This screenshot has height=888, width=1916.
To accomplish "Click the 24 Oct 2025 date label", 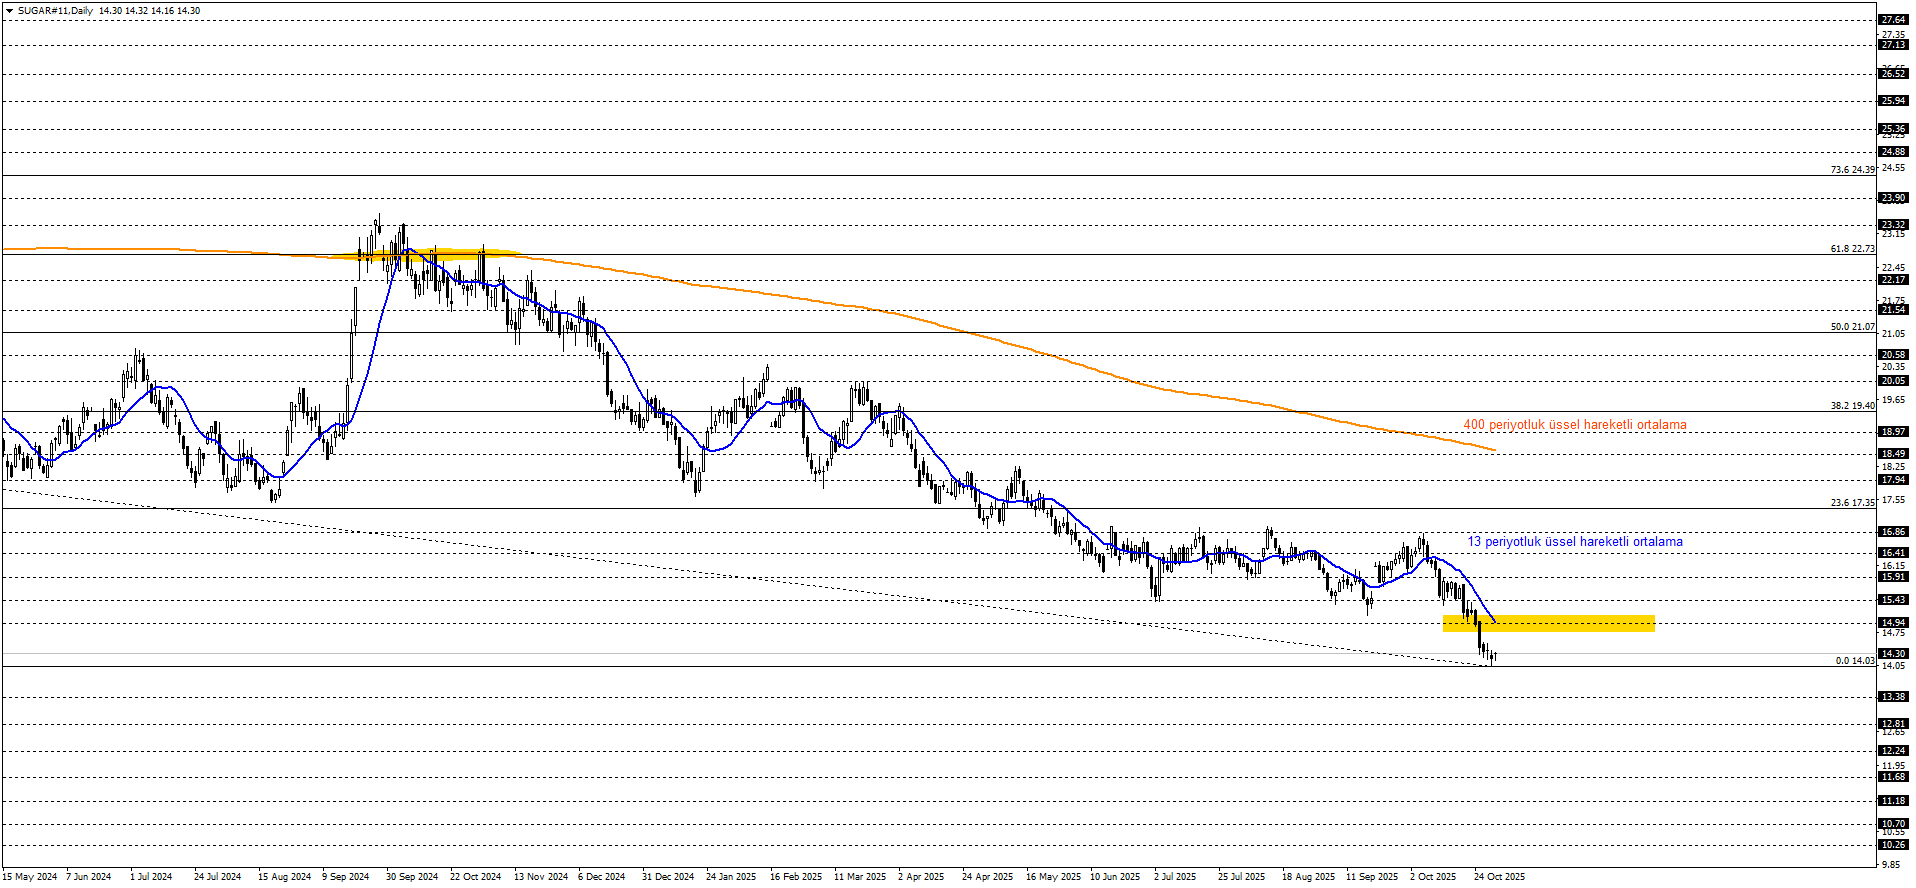I will coord(1499,877).
